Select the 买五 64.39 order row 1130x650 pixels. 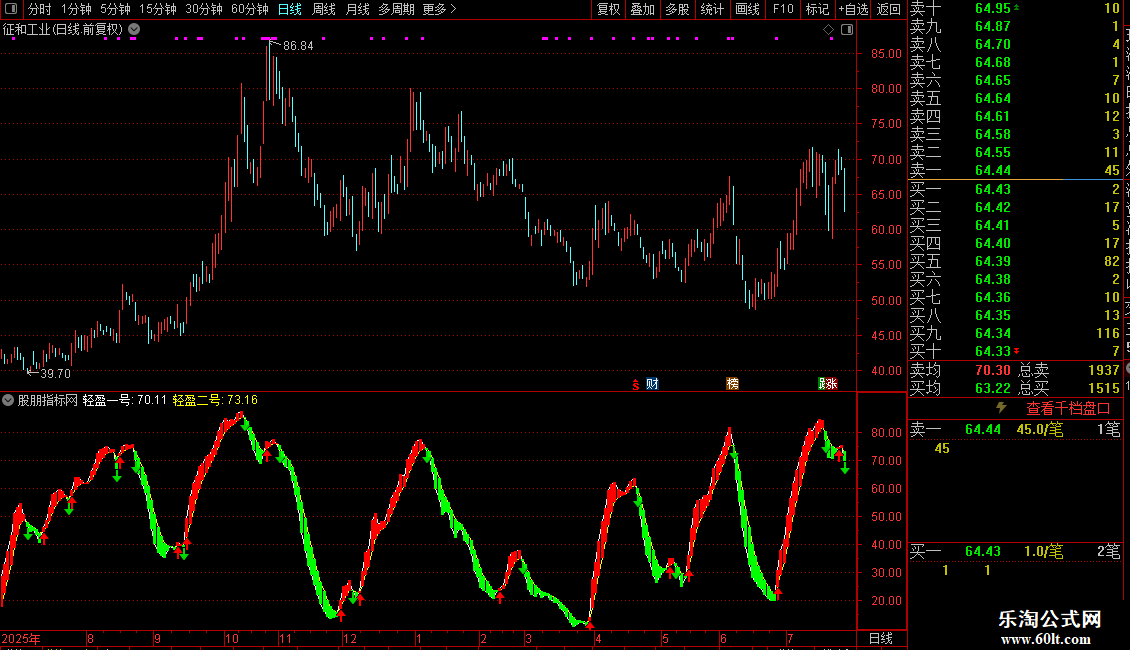coord(1015,262)
